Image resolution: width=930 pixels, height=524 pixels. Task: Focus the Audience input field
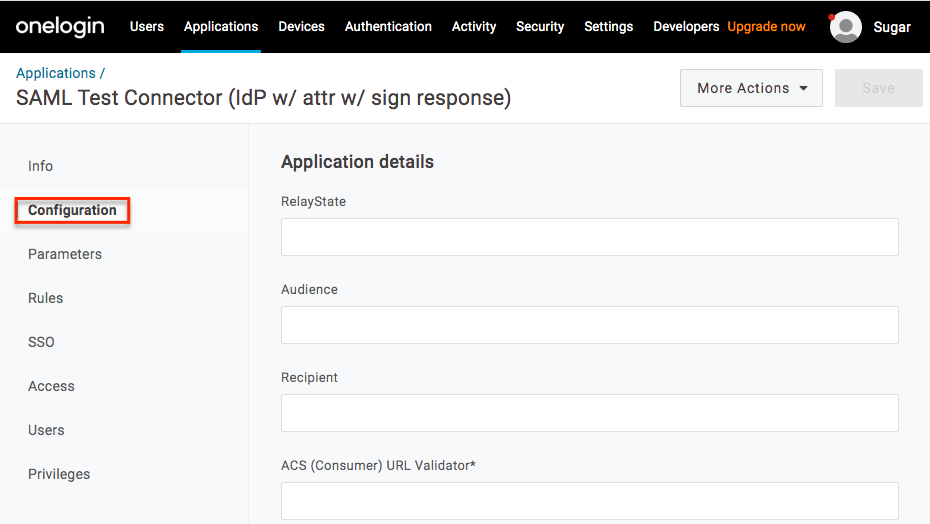(590, 325)
